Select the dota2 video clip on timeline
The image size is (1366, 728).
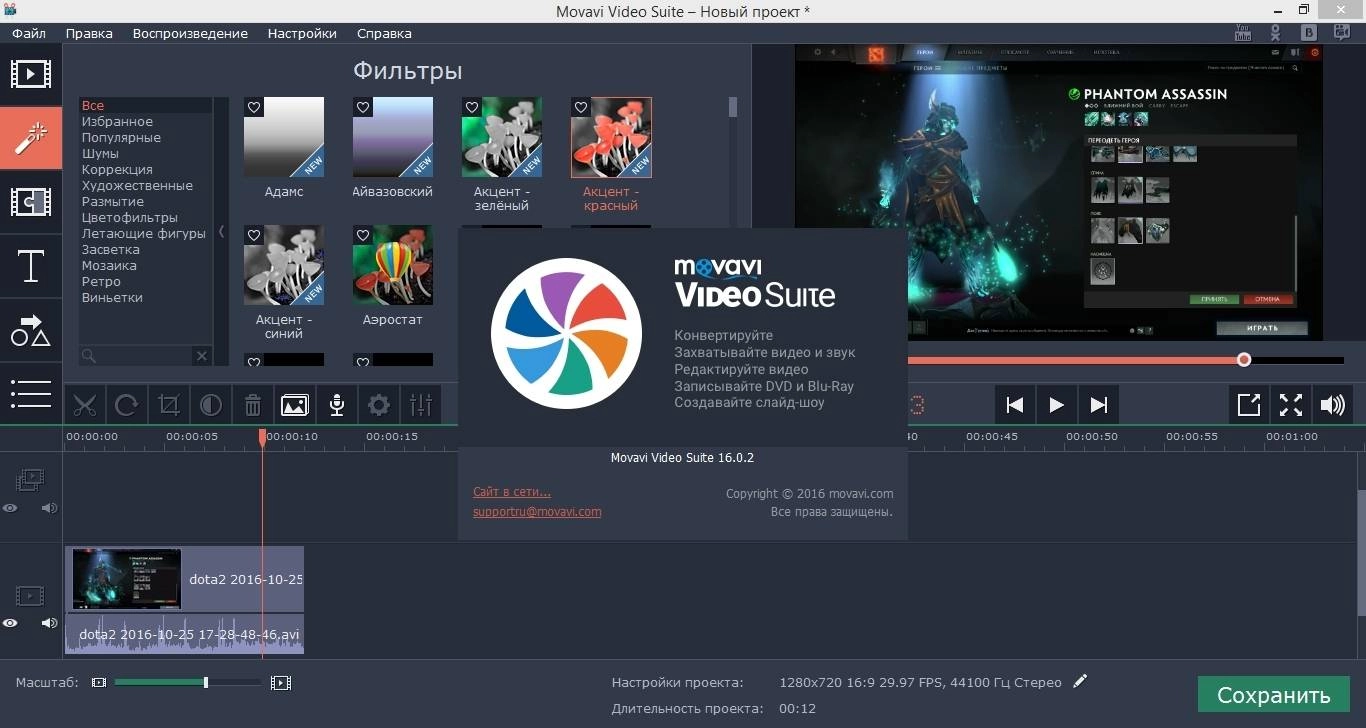(x=184, y=579)
